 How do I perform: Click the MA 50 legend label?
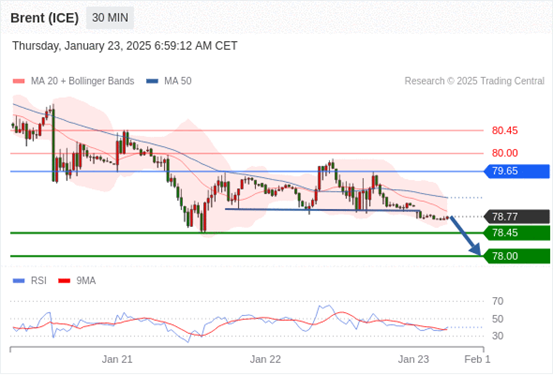click(178, 81)
